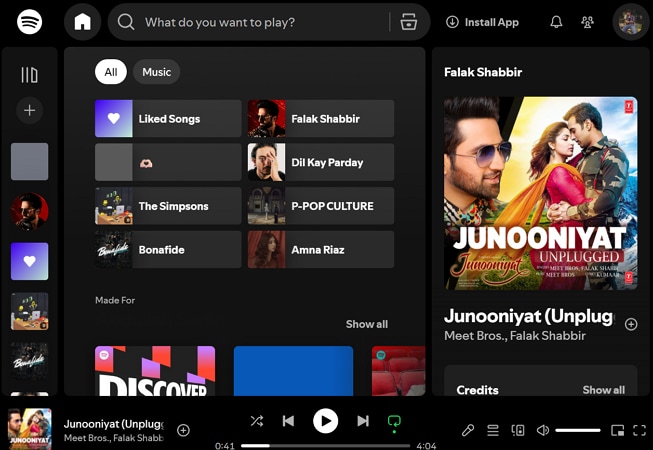The width and height of the screenshot is (653, 450).
Task: Open the P-POP CULTURE tile
Action: 321,206
